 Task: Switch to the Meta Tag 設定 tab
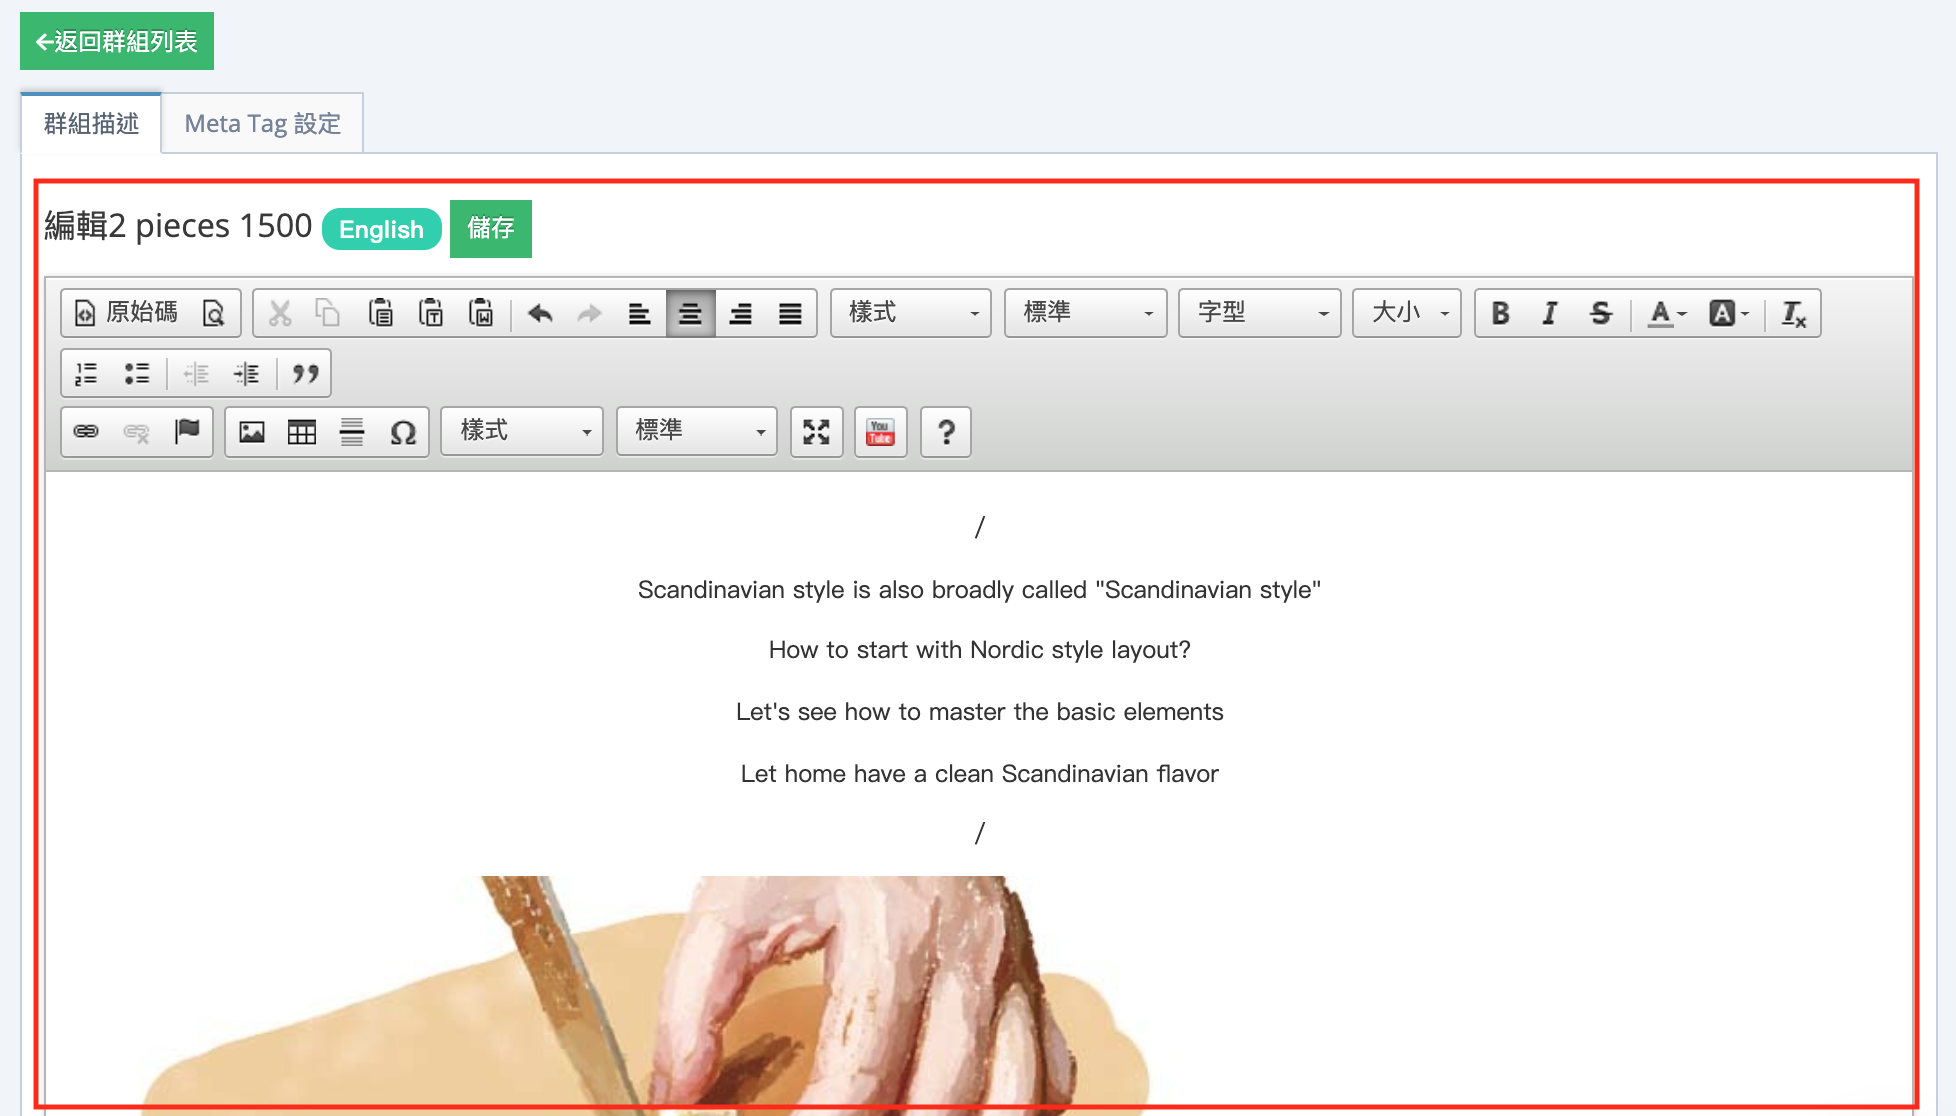click(x=262, y=124)
